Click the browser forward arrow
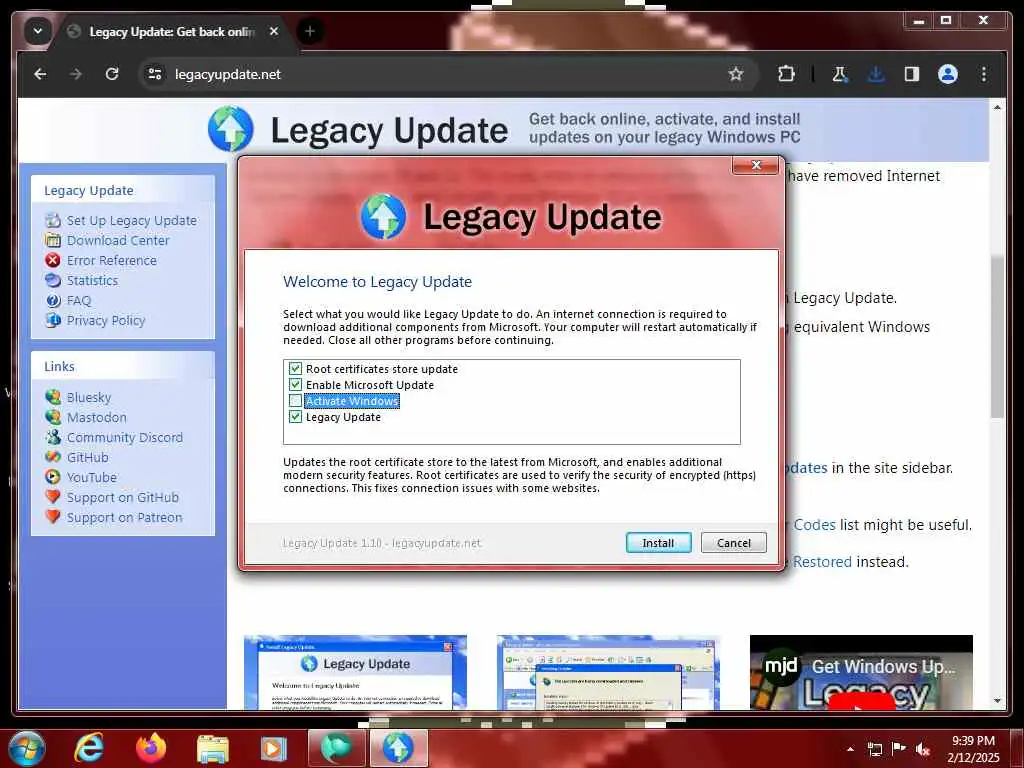Screen dimensions: 1024x768 click(76, 74)
